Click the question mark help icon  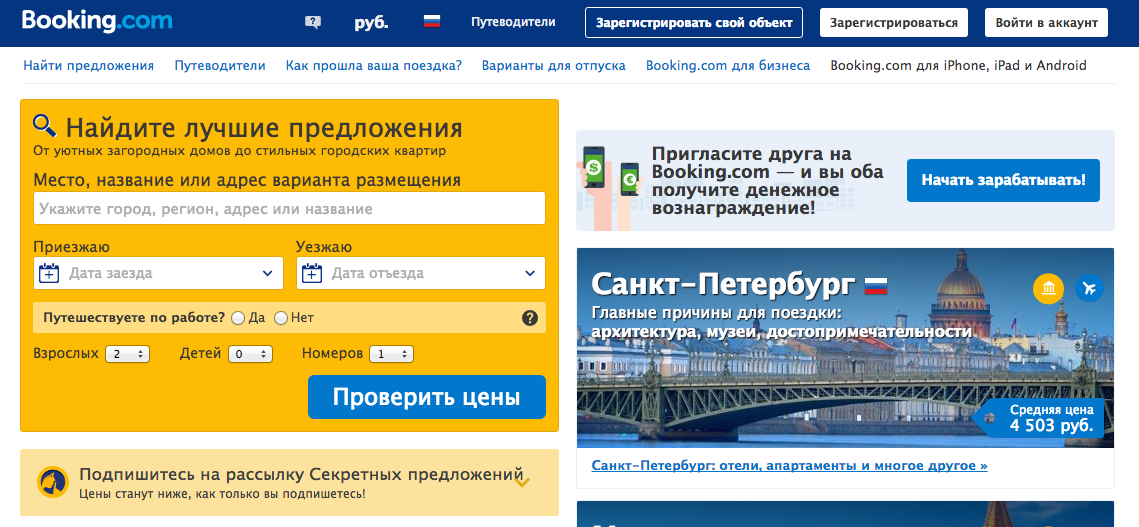point(530,318)
